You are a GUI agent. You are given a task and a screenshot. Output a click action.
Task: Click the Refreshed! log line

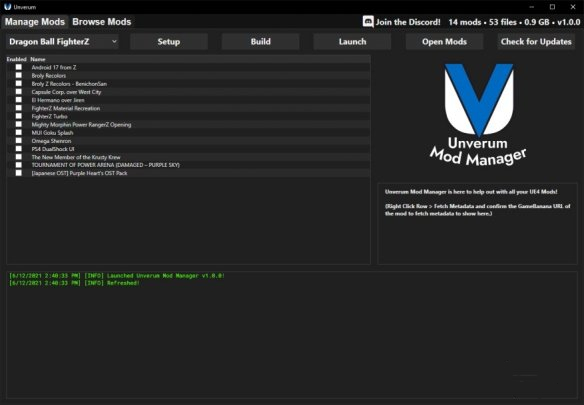[74, 283]
